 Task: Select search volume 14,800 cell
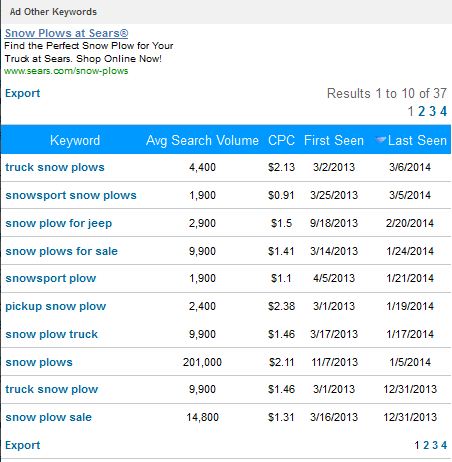click(x=202, y=417)
